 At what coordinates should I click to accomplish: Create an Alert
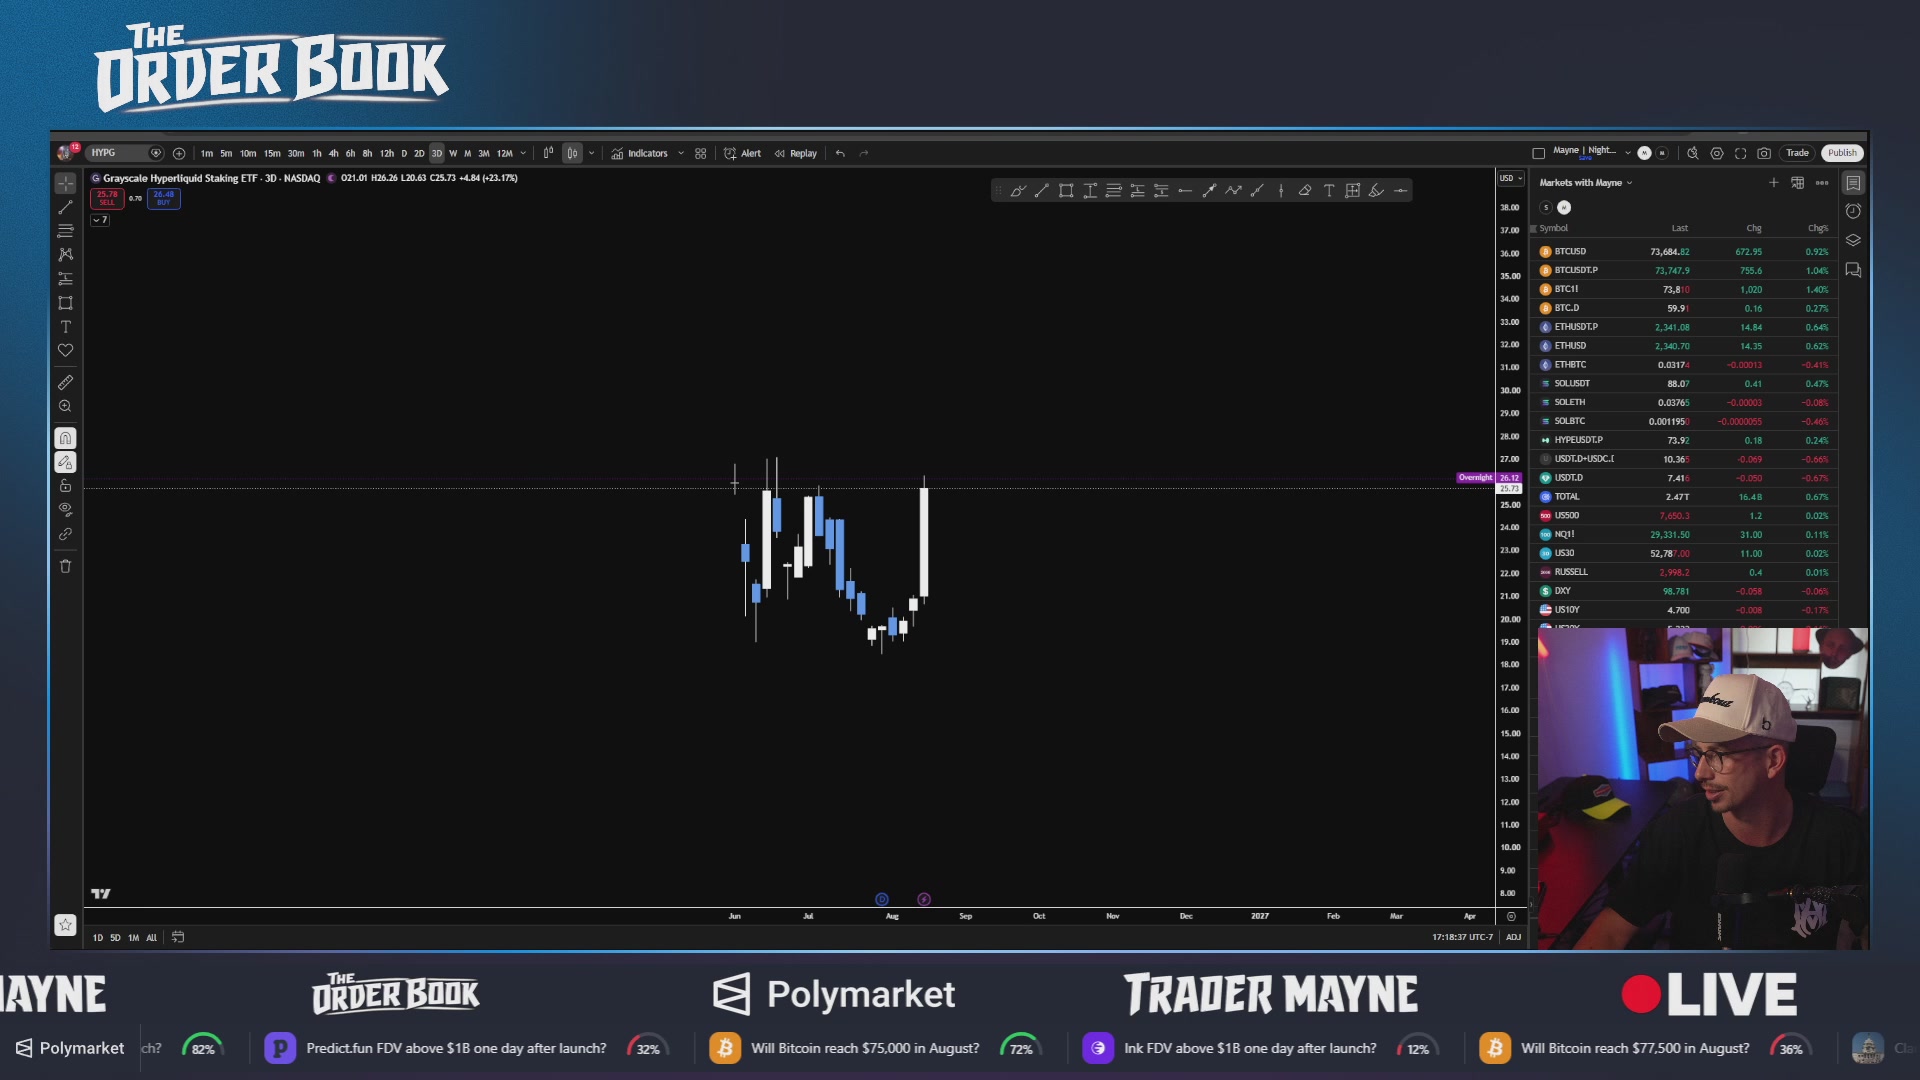tap(743, 153)
